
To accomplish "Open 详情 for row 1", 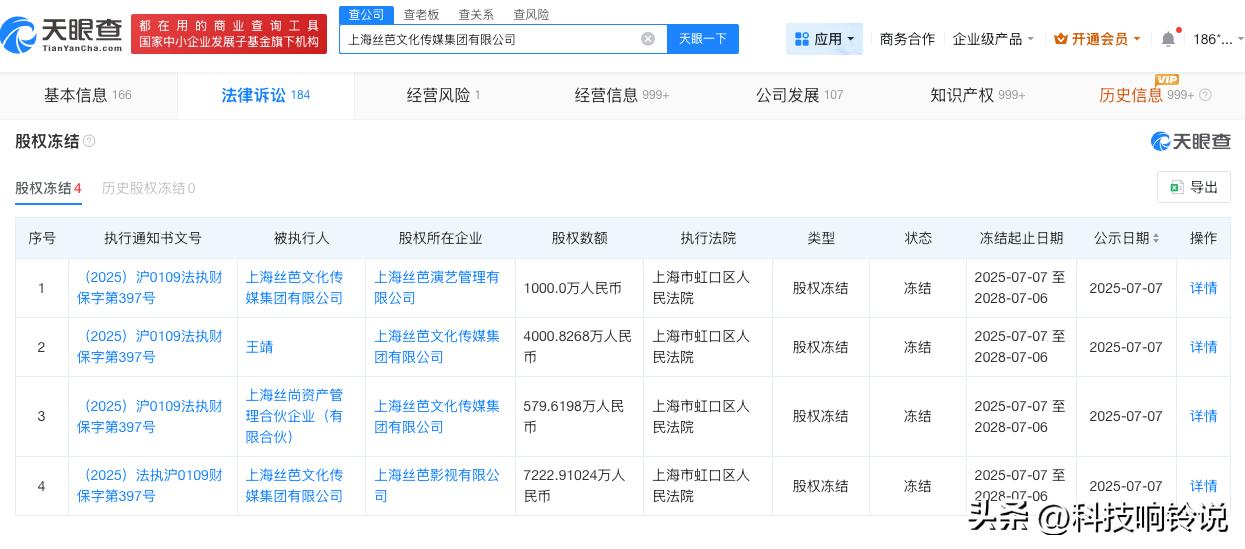I will click(1204, 288).
